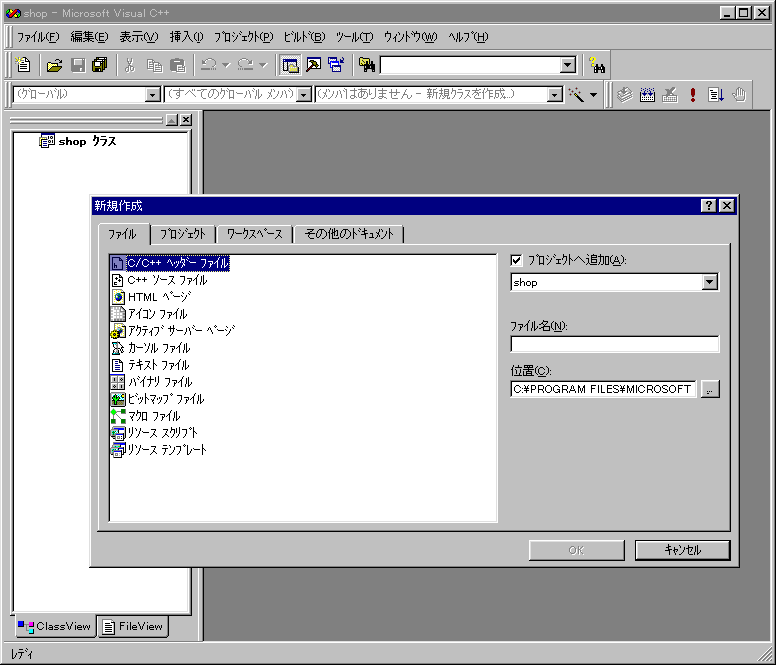
Task: Open the ビルド(B) menu
Action: (x=304, y=37)
